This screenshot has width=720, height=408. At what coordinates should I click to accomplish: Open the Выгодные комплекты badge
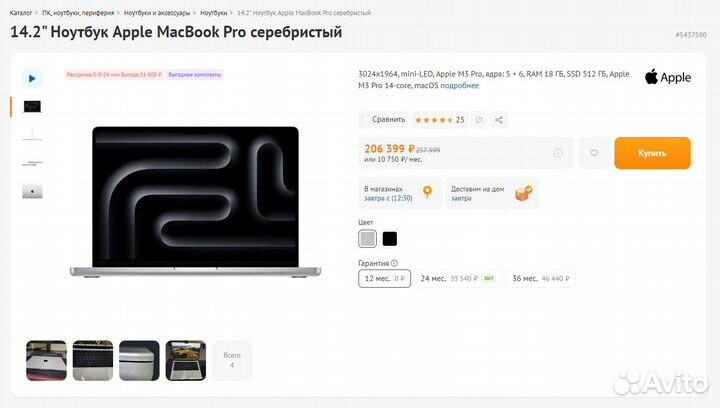[x=195, y=74]
